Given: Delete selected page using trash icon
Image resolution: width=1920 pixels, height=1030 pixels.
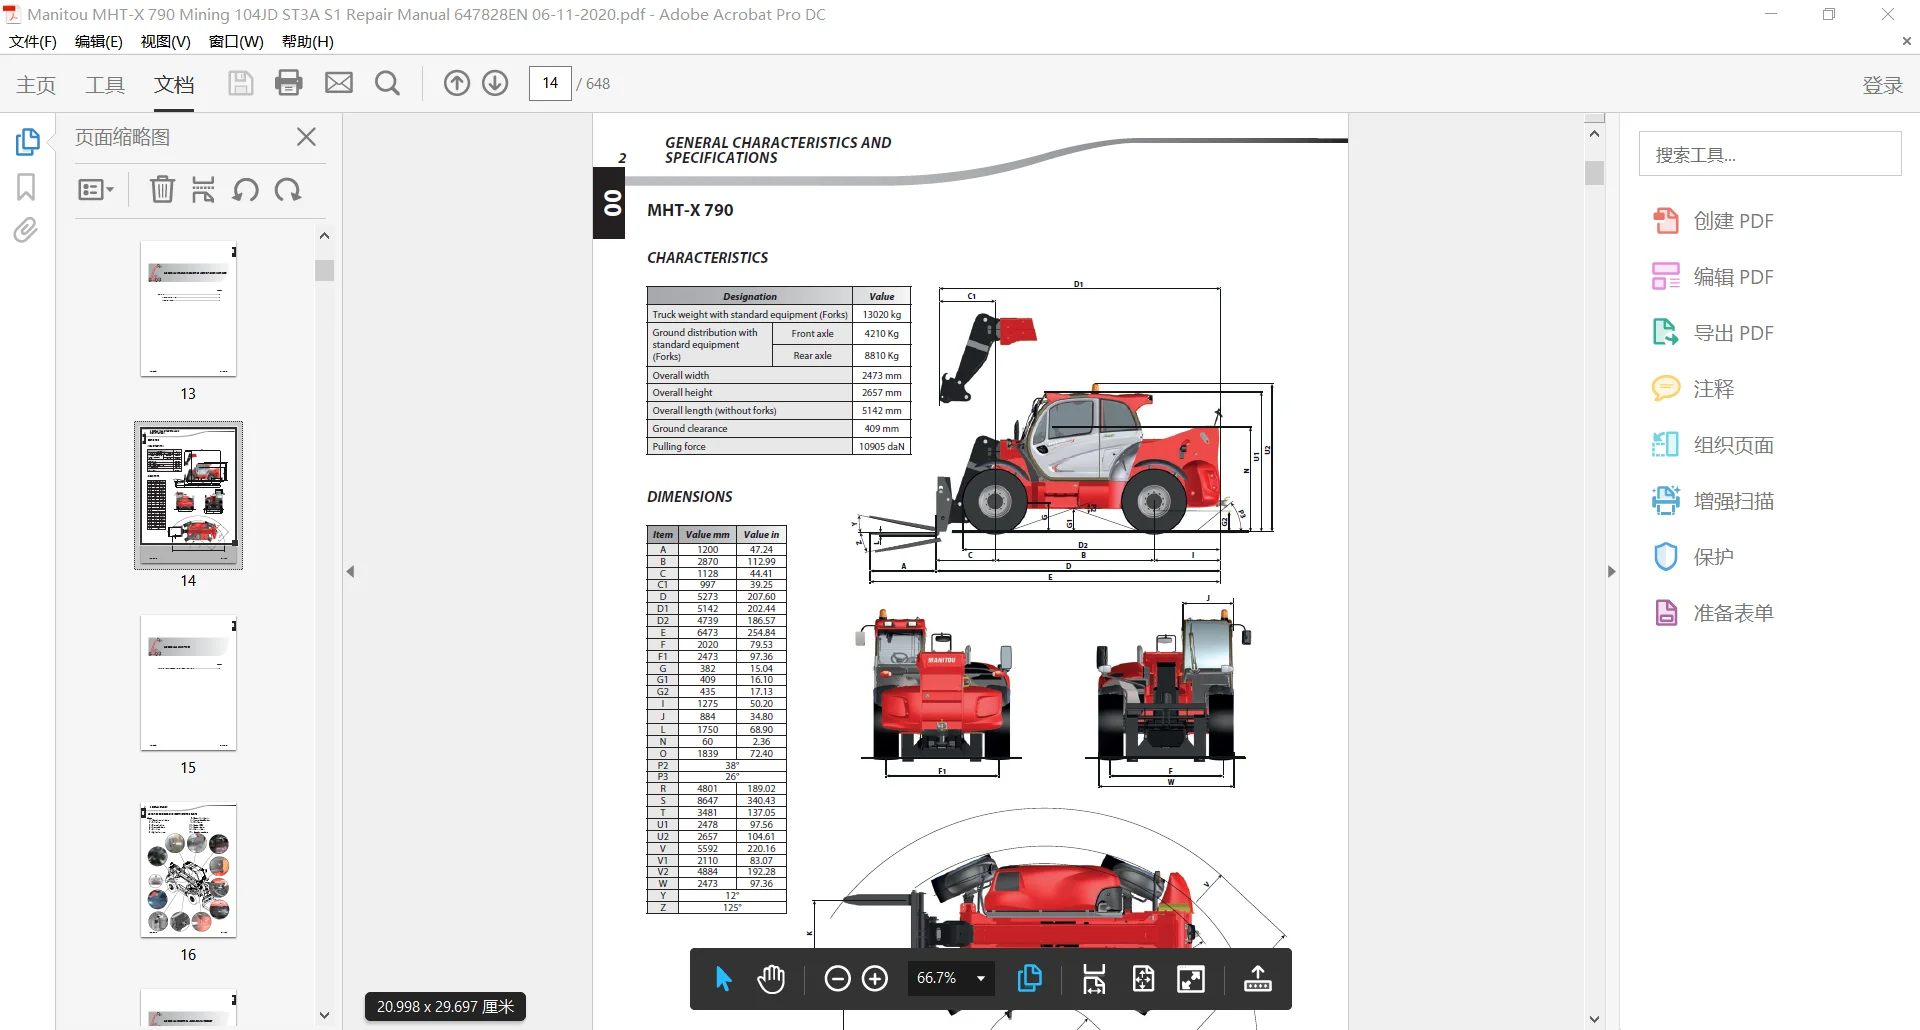Looking at the screenshot, I should (162, 190).
